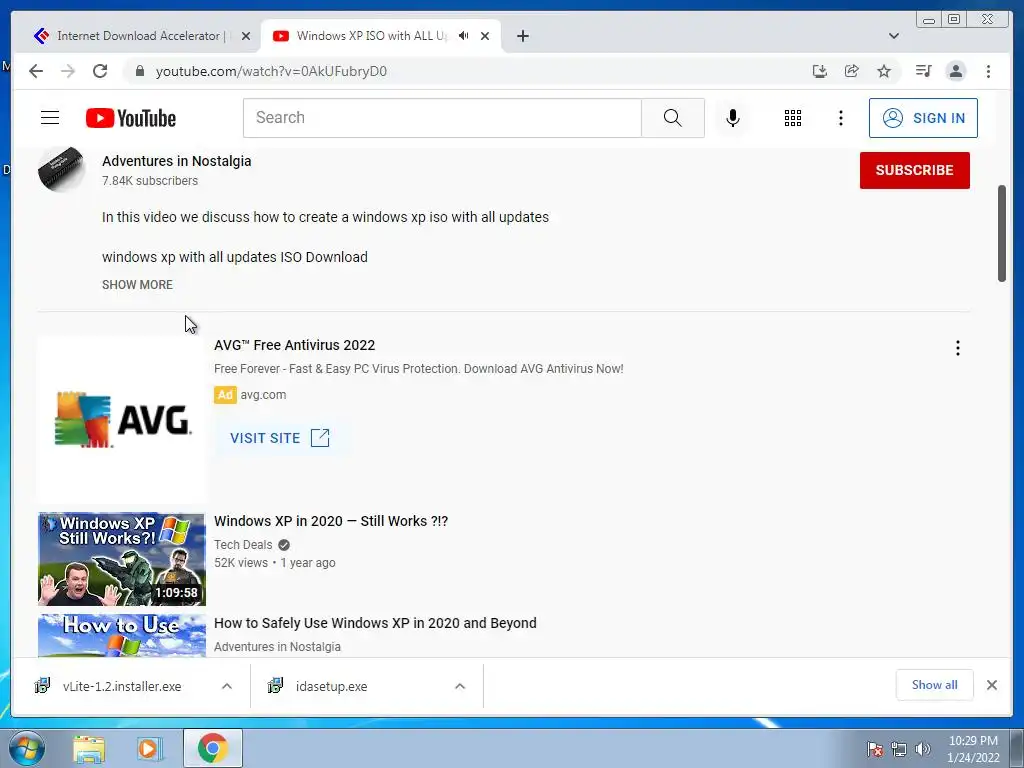Open the Chrome profile avatar
The height and width of the screenshot is (768, 1024).
955,71
